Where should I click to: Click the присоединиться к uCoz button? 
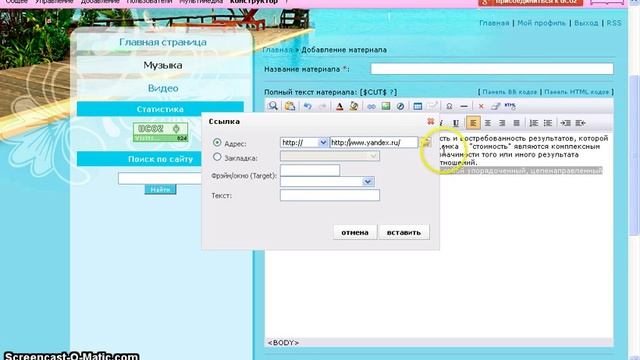click(531, 2)
